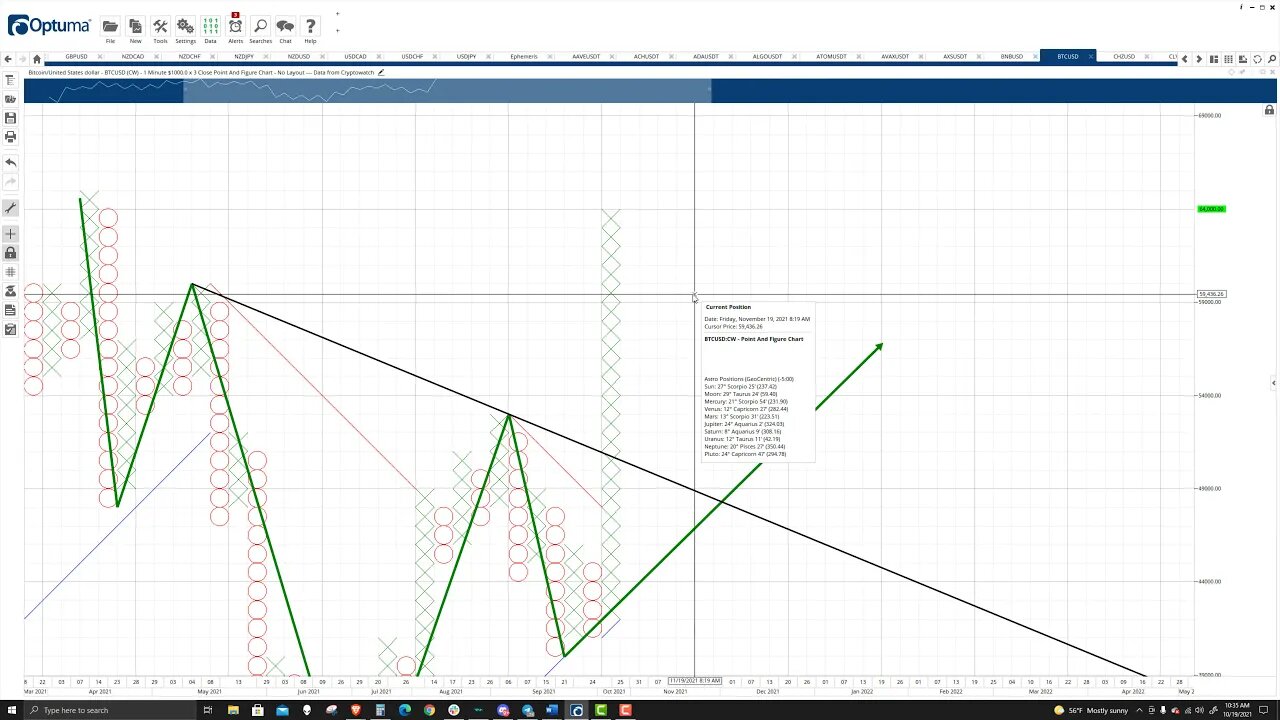Switch to the Ephemeris tab
Screen dimensions: 1280x720
(523, 57)
